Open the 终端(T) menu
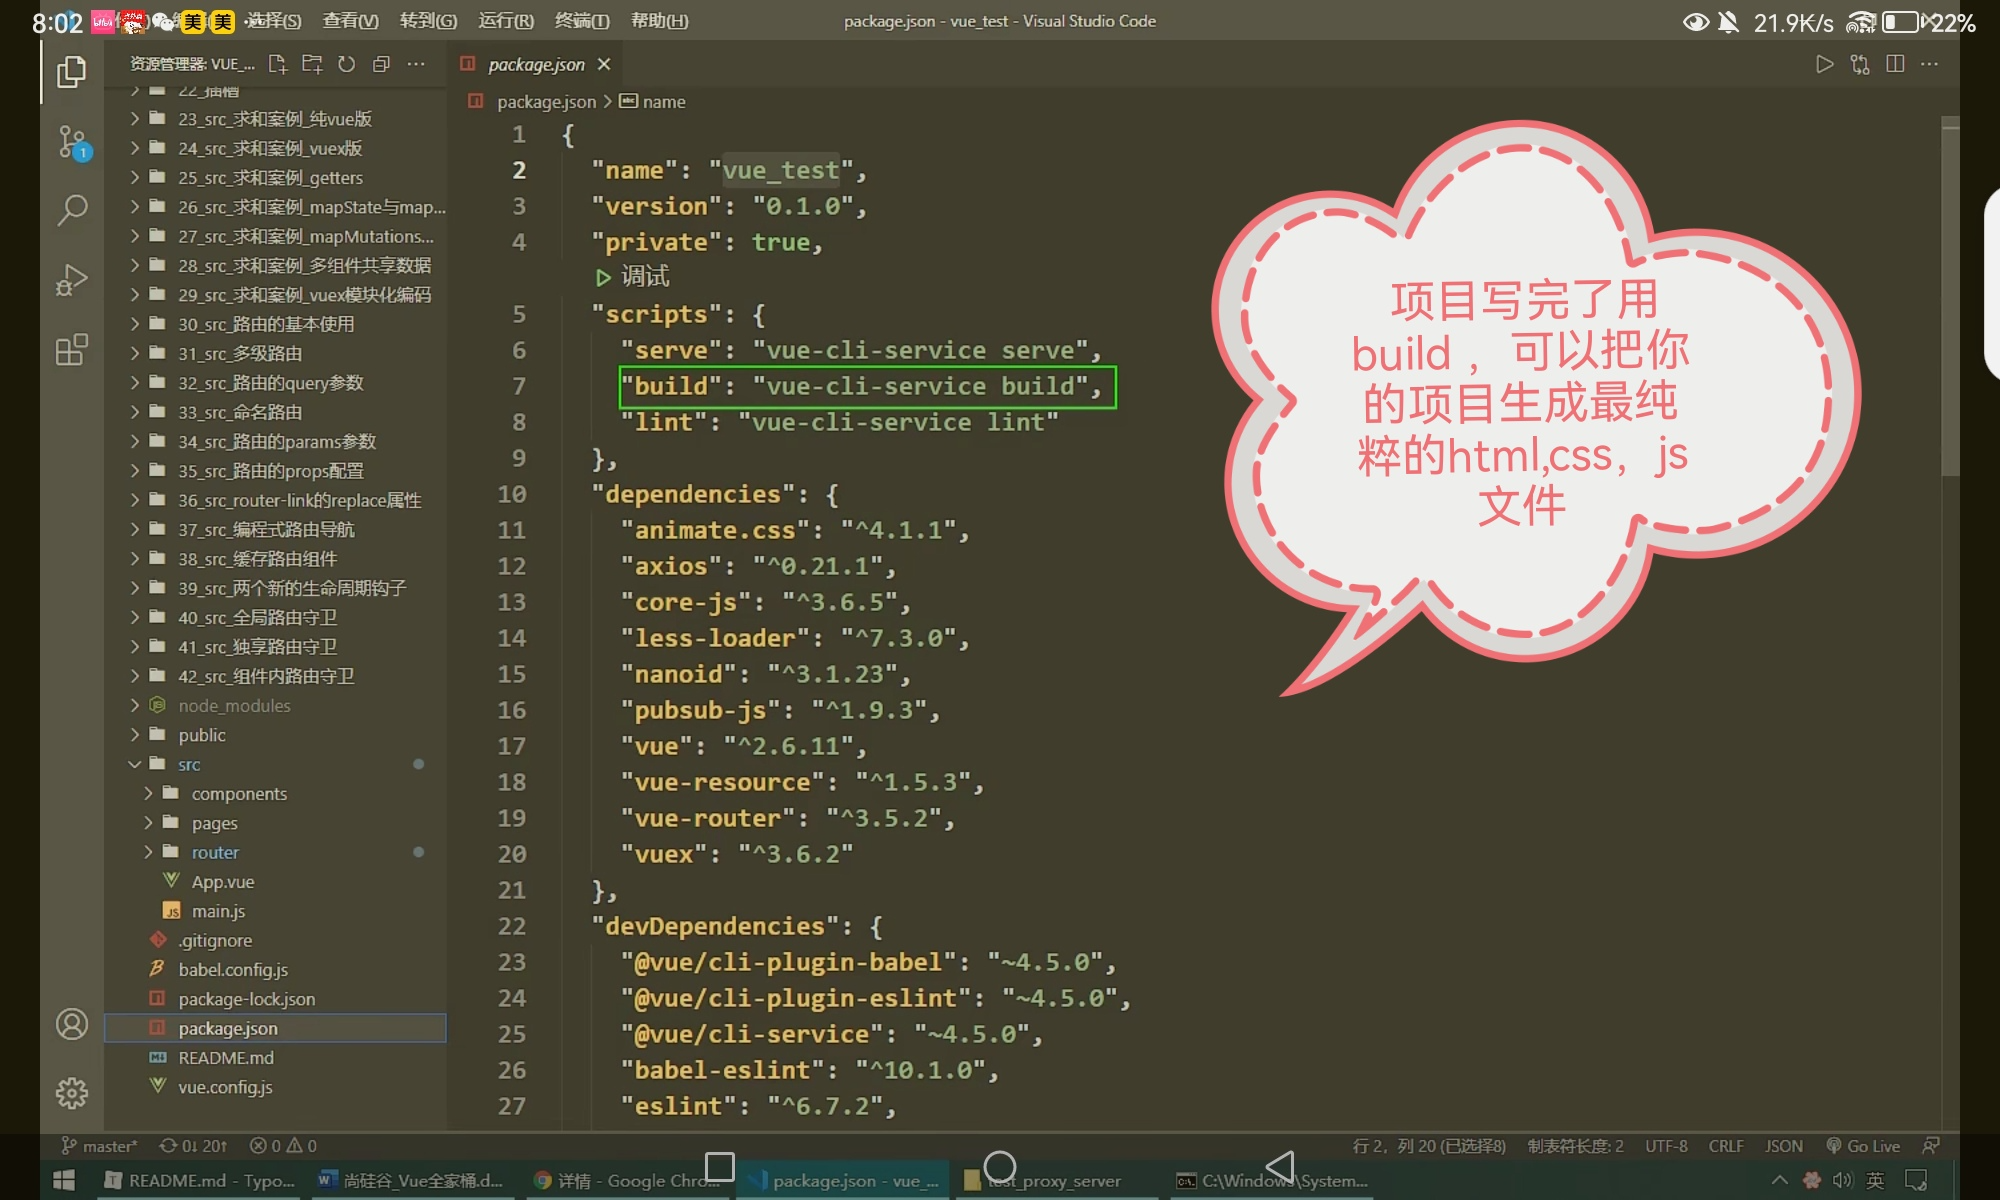The image size is (2000, 1200). [581, 21]
